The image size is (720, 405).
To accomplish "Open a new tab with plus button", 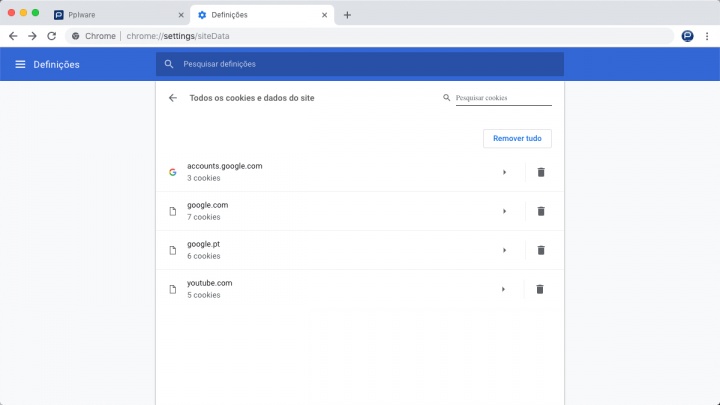I will click(x=347, y=15).
